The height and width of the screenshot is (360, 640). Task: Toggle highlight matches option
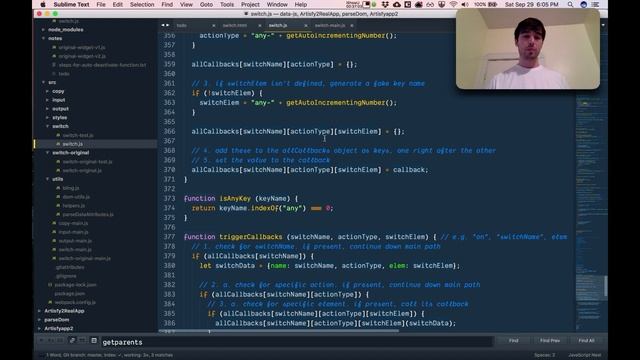94,340
